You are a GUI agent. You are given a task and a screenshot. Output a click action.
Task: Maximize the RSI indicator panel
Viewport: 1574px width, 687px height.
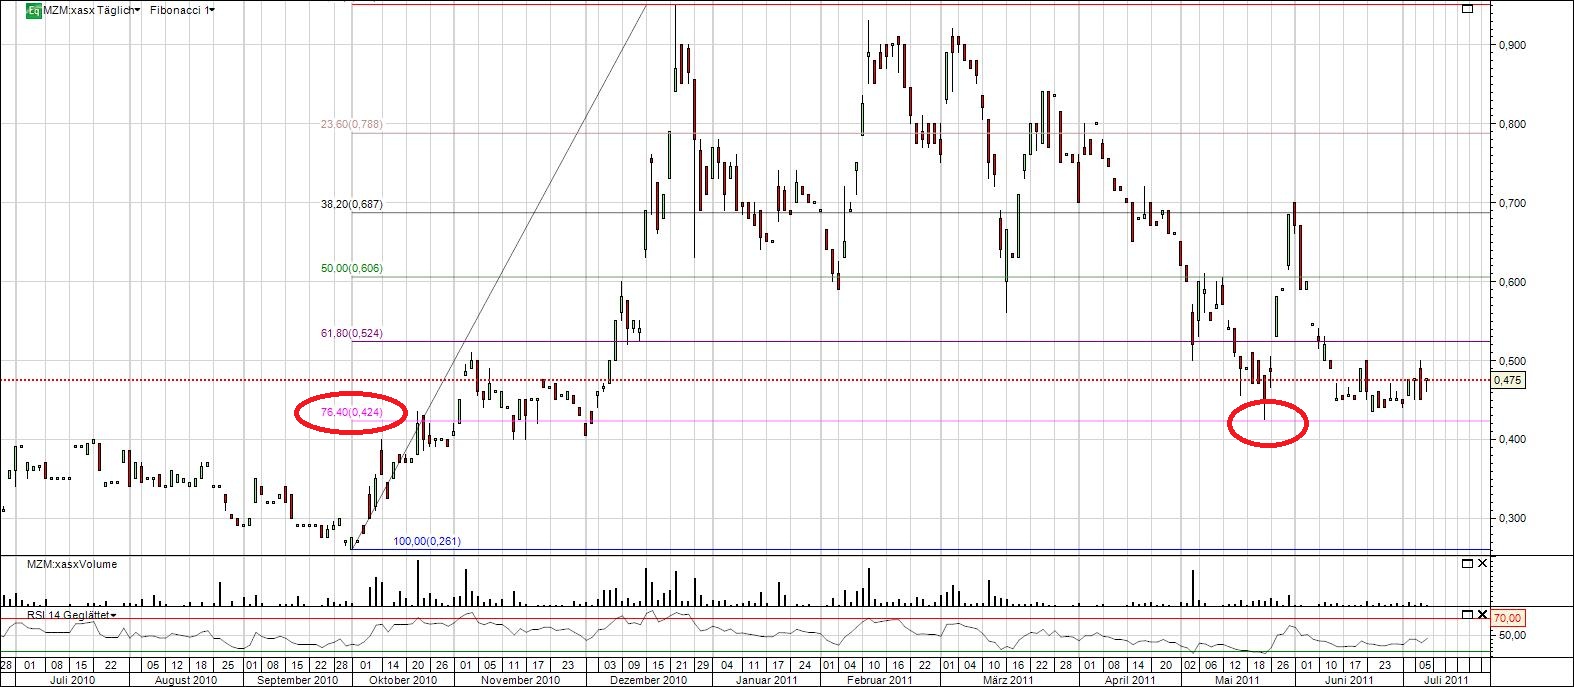pyautogui.click(x=1467, y=614)
